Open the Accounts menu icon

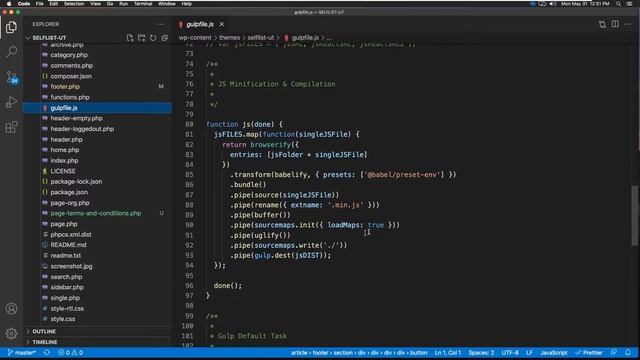point(11,309)
